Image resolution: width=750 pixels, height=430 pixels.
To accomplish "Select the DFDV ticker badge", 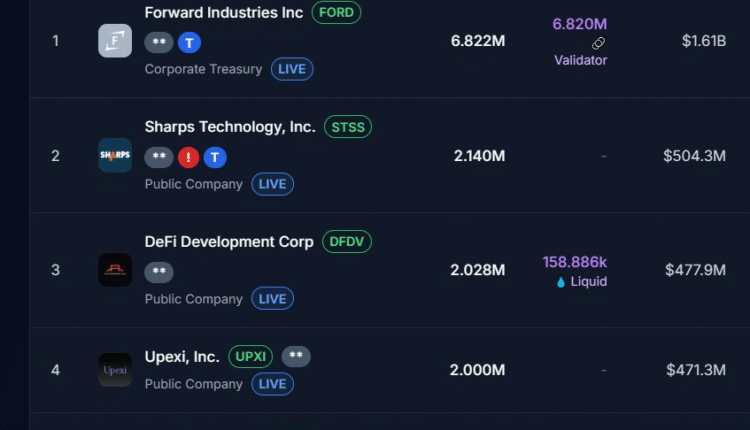I will pos(347,242).
